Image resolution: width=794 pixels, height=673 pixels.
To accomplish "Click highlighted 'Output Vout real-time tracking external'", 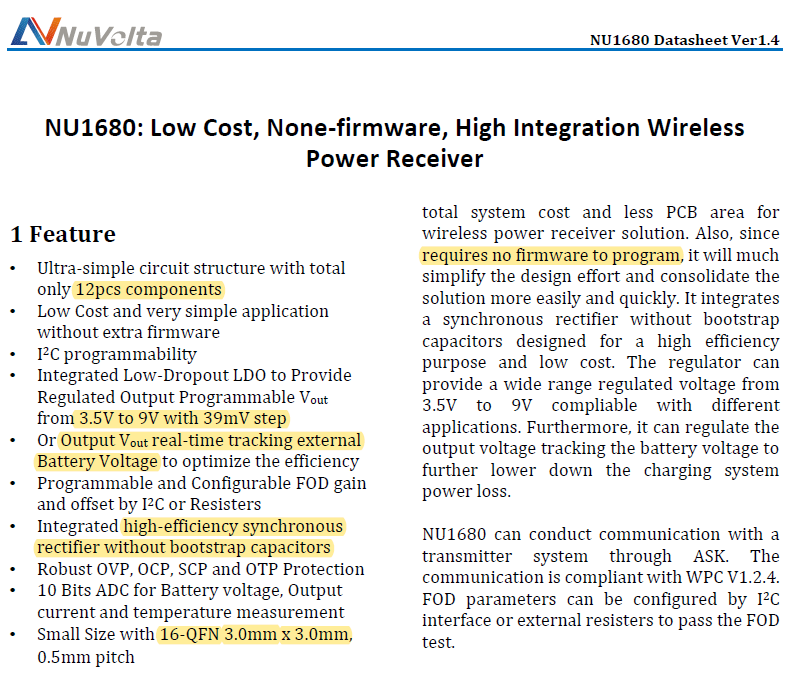I will pos(211,440).
